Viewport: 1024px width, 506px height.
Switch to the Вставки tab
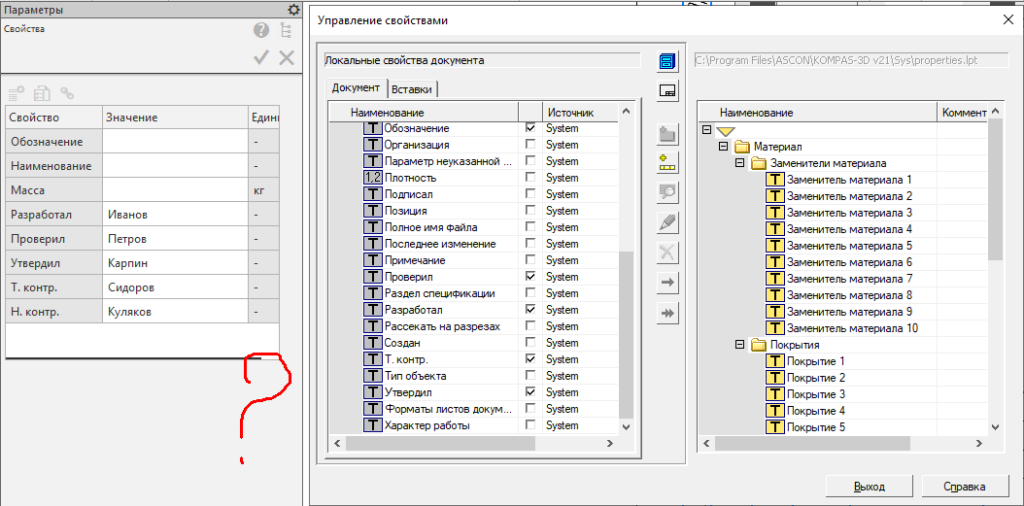(x=412, y=89)
